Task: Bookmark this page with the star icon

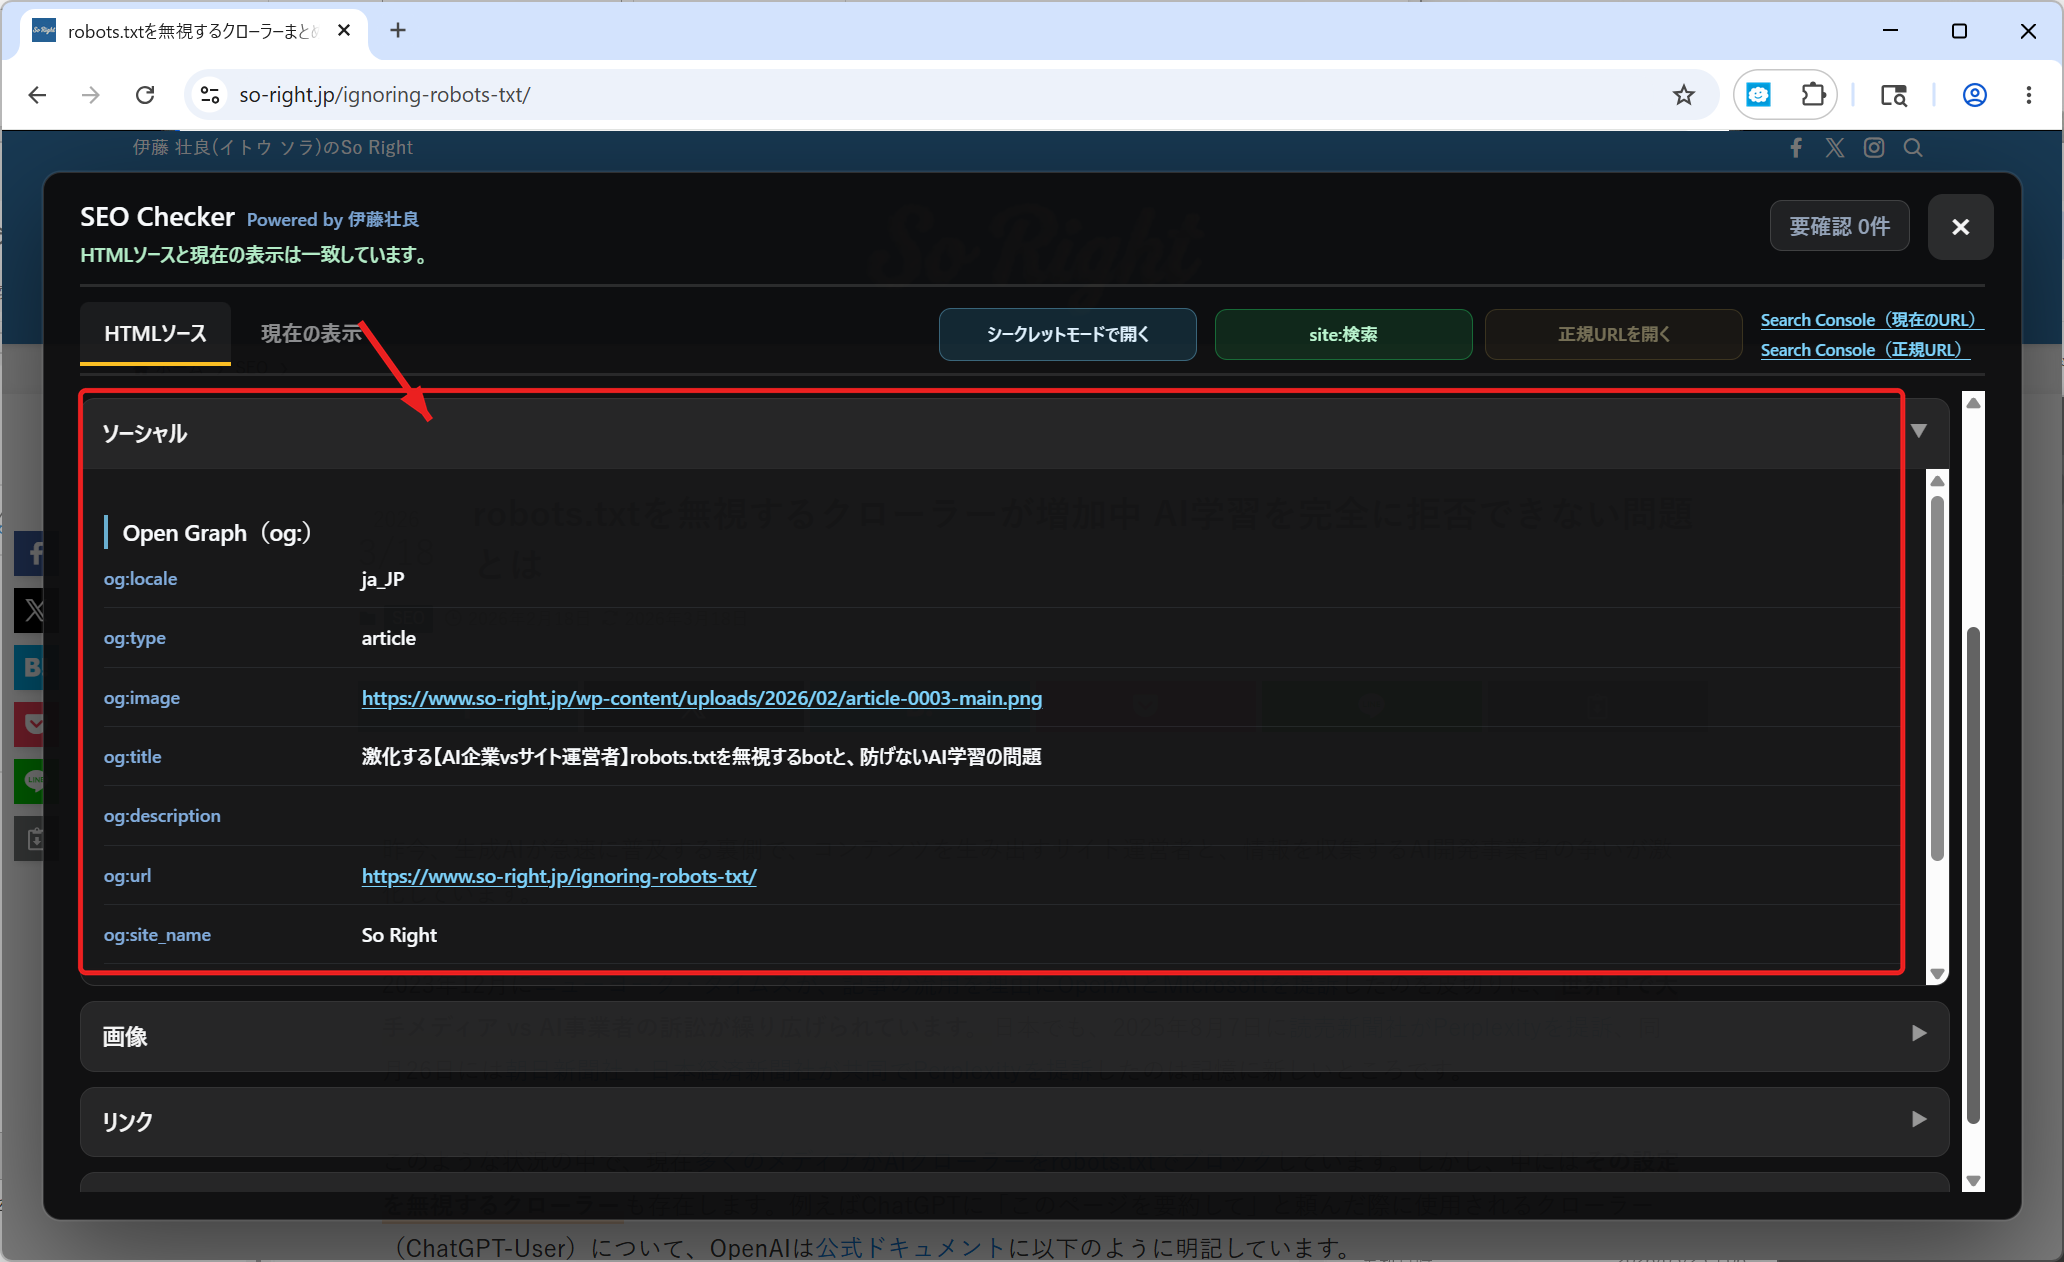Action: click(x=1684, y=95)
